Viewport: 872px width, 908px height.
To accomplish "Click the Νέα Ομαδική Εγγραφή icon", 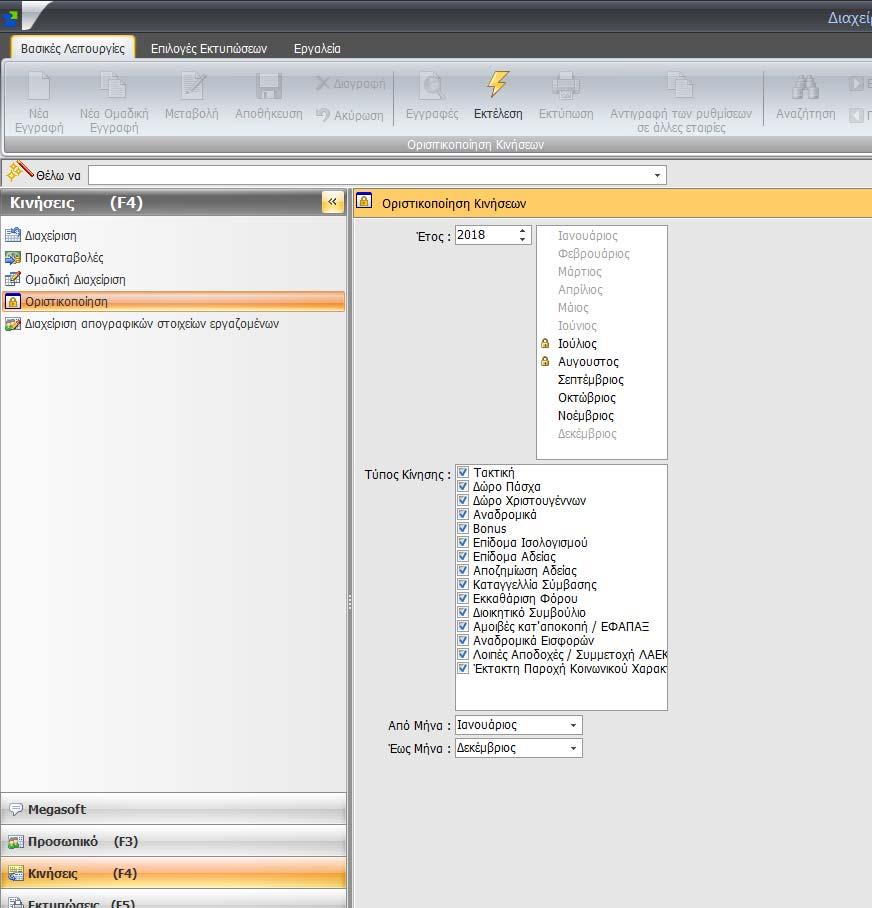I will point(113,85).
